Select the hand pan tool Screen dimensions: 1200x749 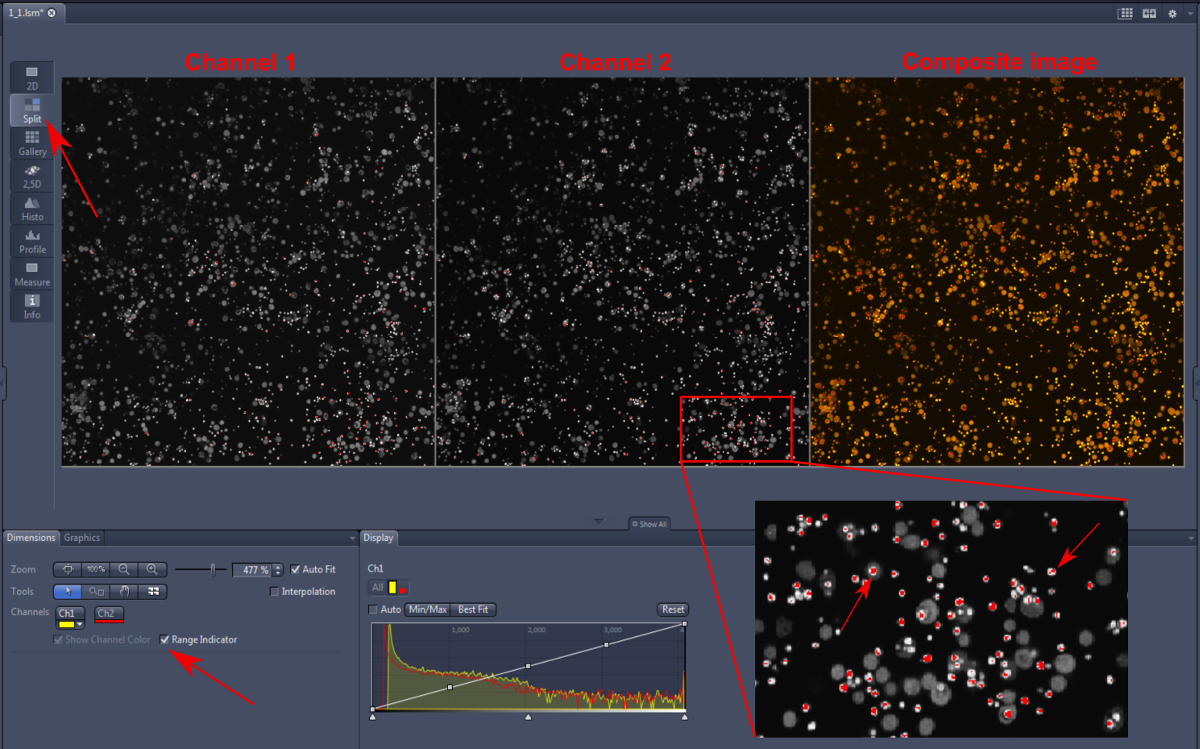(125, 591)
